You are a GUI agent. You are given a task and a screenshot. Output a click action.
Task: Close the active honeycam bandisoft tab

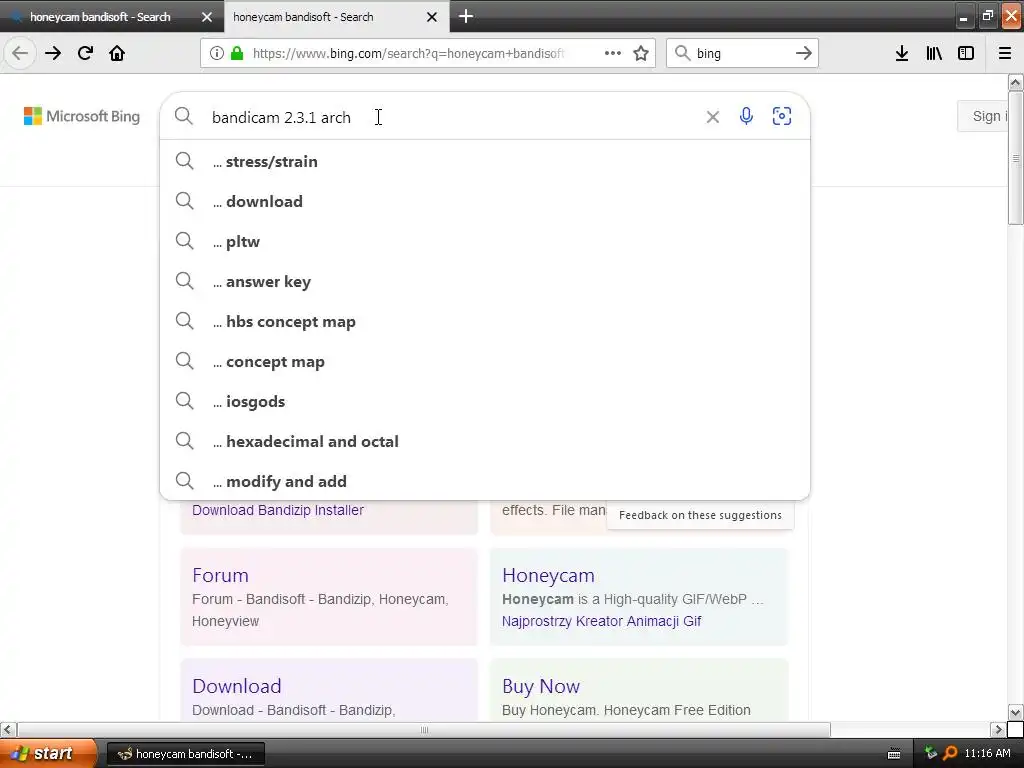432,17
